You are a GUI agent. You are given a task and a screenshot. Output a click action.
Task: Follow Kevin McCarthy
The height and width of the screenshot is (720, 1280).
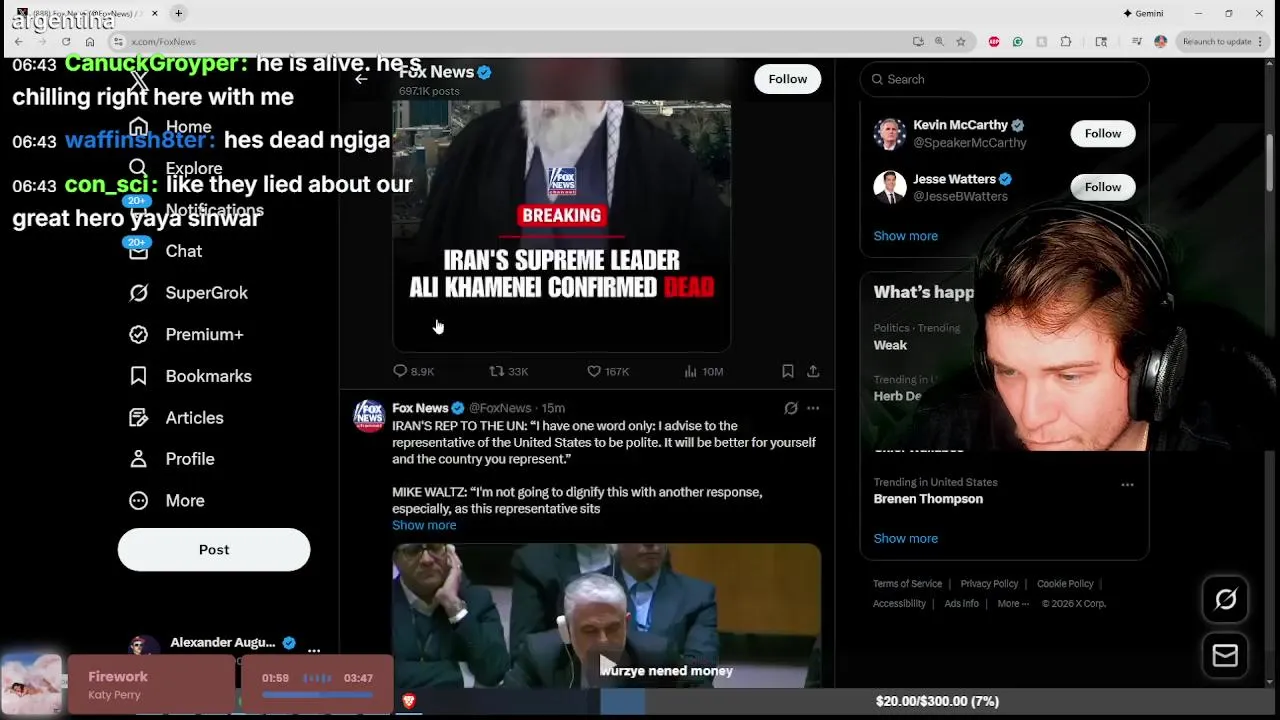tap(1103, 133)
